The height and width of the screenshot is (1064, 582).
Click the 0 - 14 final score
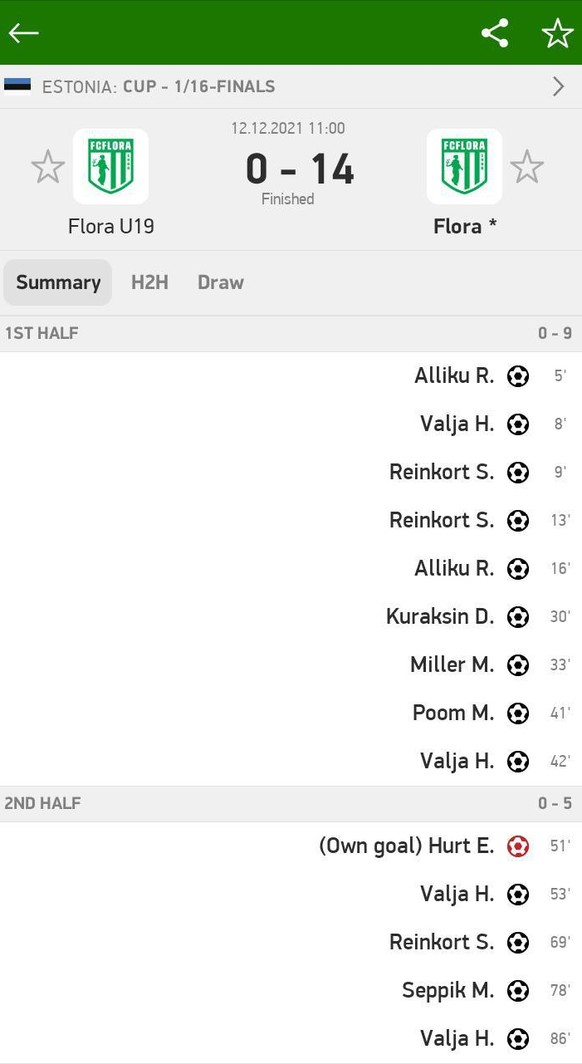(x=300, y=168)
